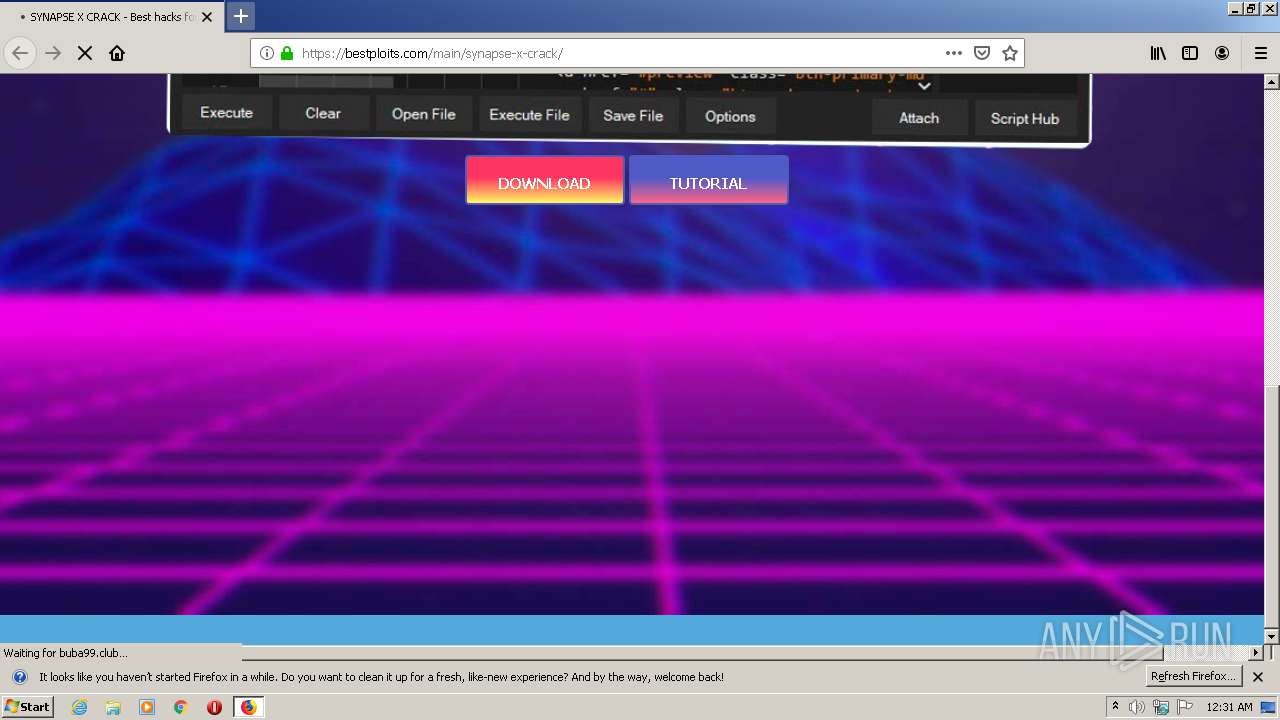Open Firefox account icon

click(x=1222, y=53)
